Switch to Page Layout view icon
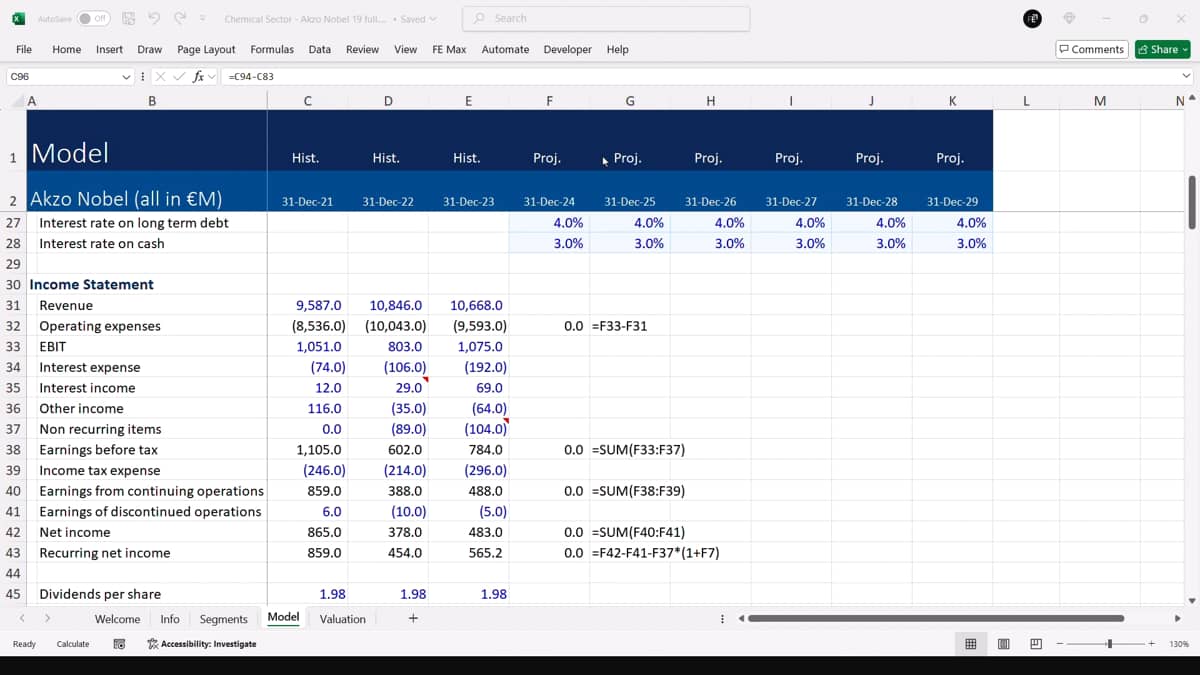Image resolution: width=1200 pixels, height=675 pixels. pos(1003,644)
